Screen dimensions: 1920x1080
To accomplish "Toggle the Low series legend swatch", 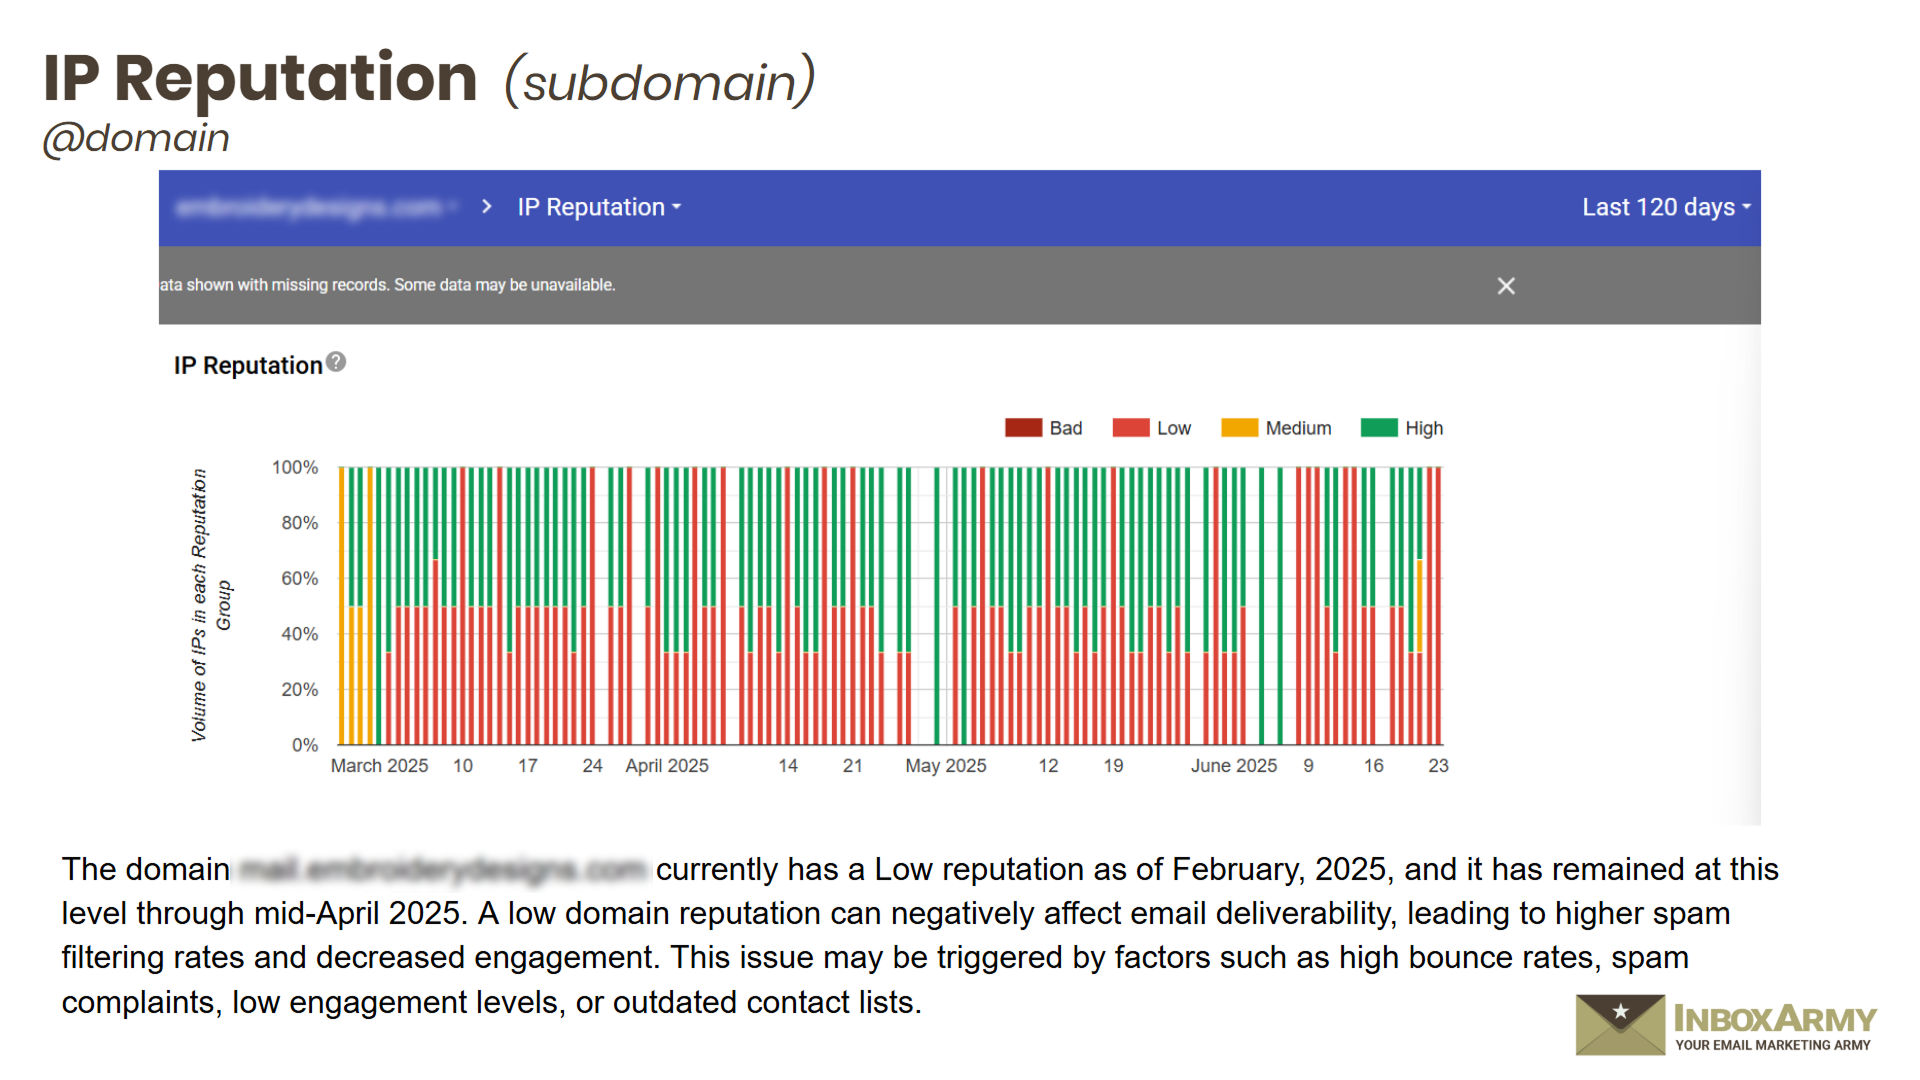I will 1131,428.
